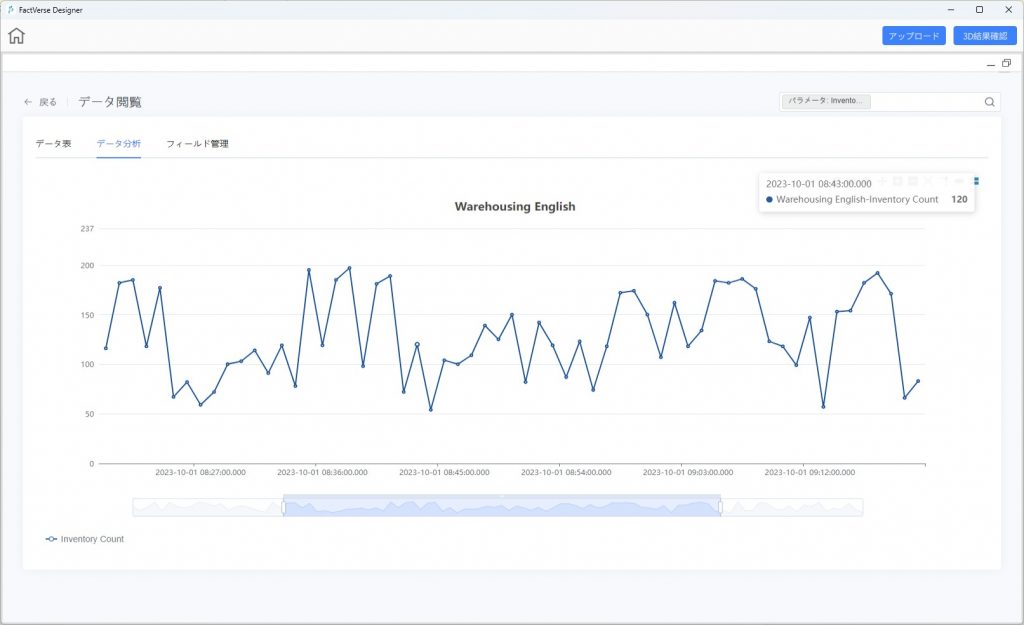Click the パラメータ: Invento... filter tag
Image resolution: width=1024 pixels, height=625 pixels.
(x=826, y=102)
